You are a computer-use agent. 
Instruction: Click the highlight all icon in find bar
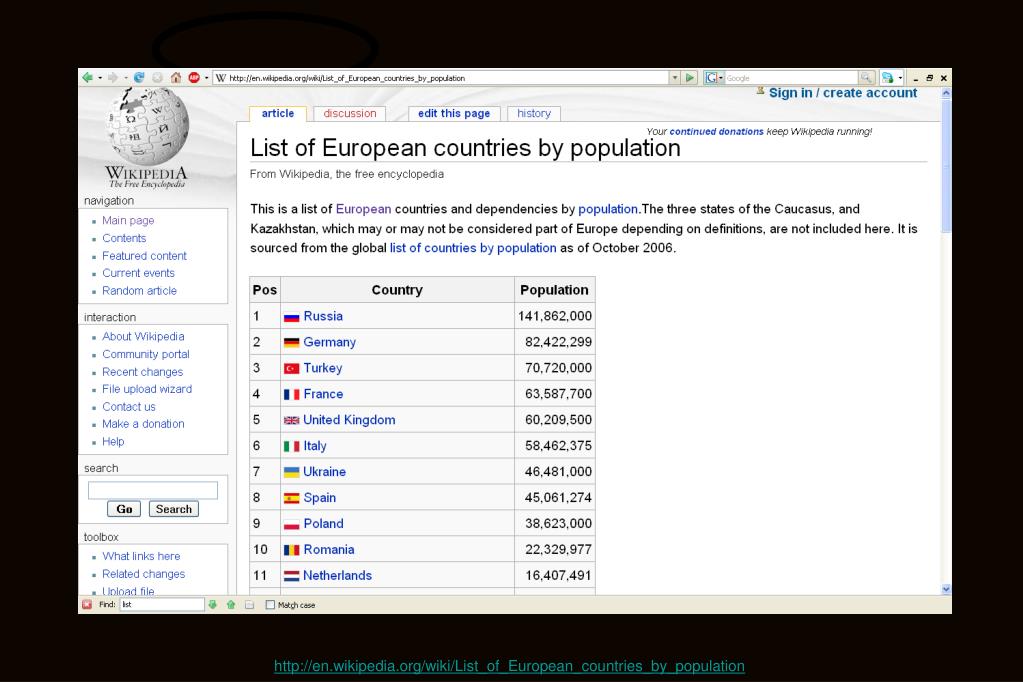click(249, 604)
